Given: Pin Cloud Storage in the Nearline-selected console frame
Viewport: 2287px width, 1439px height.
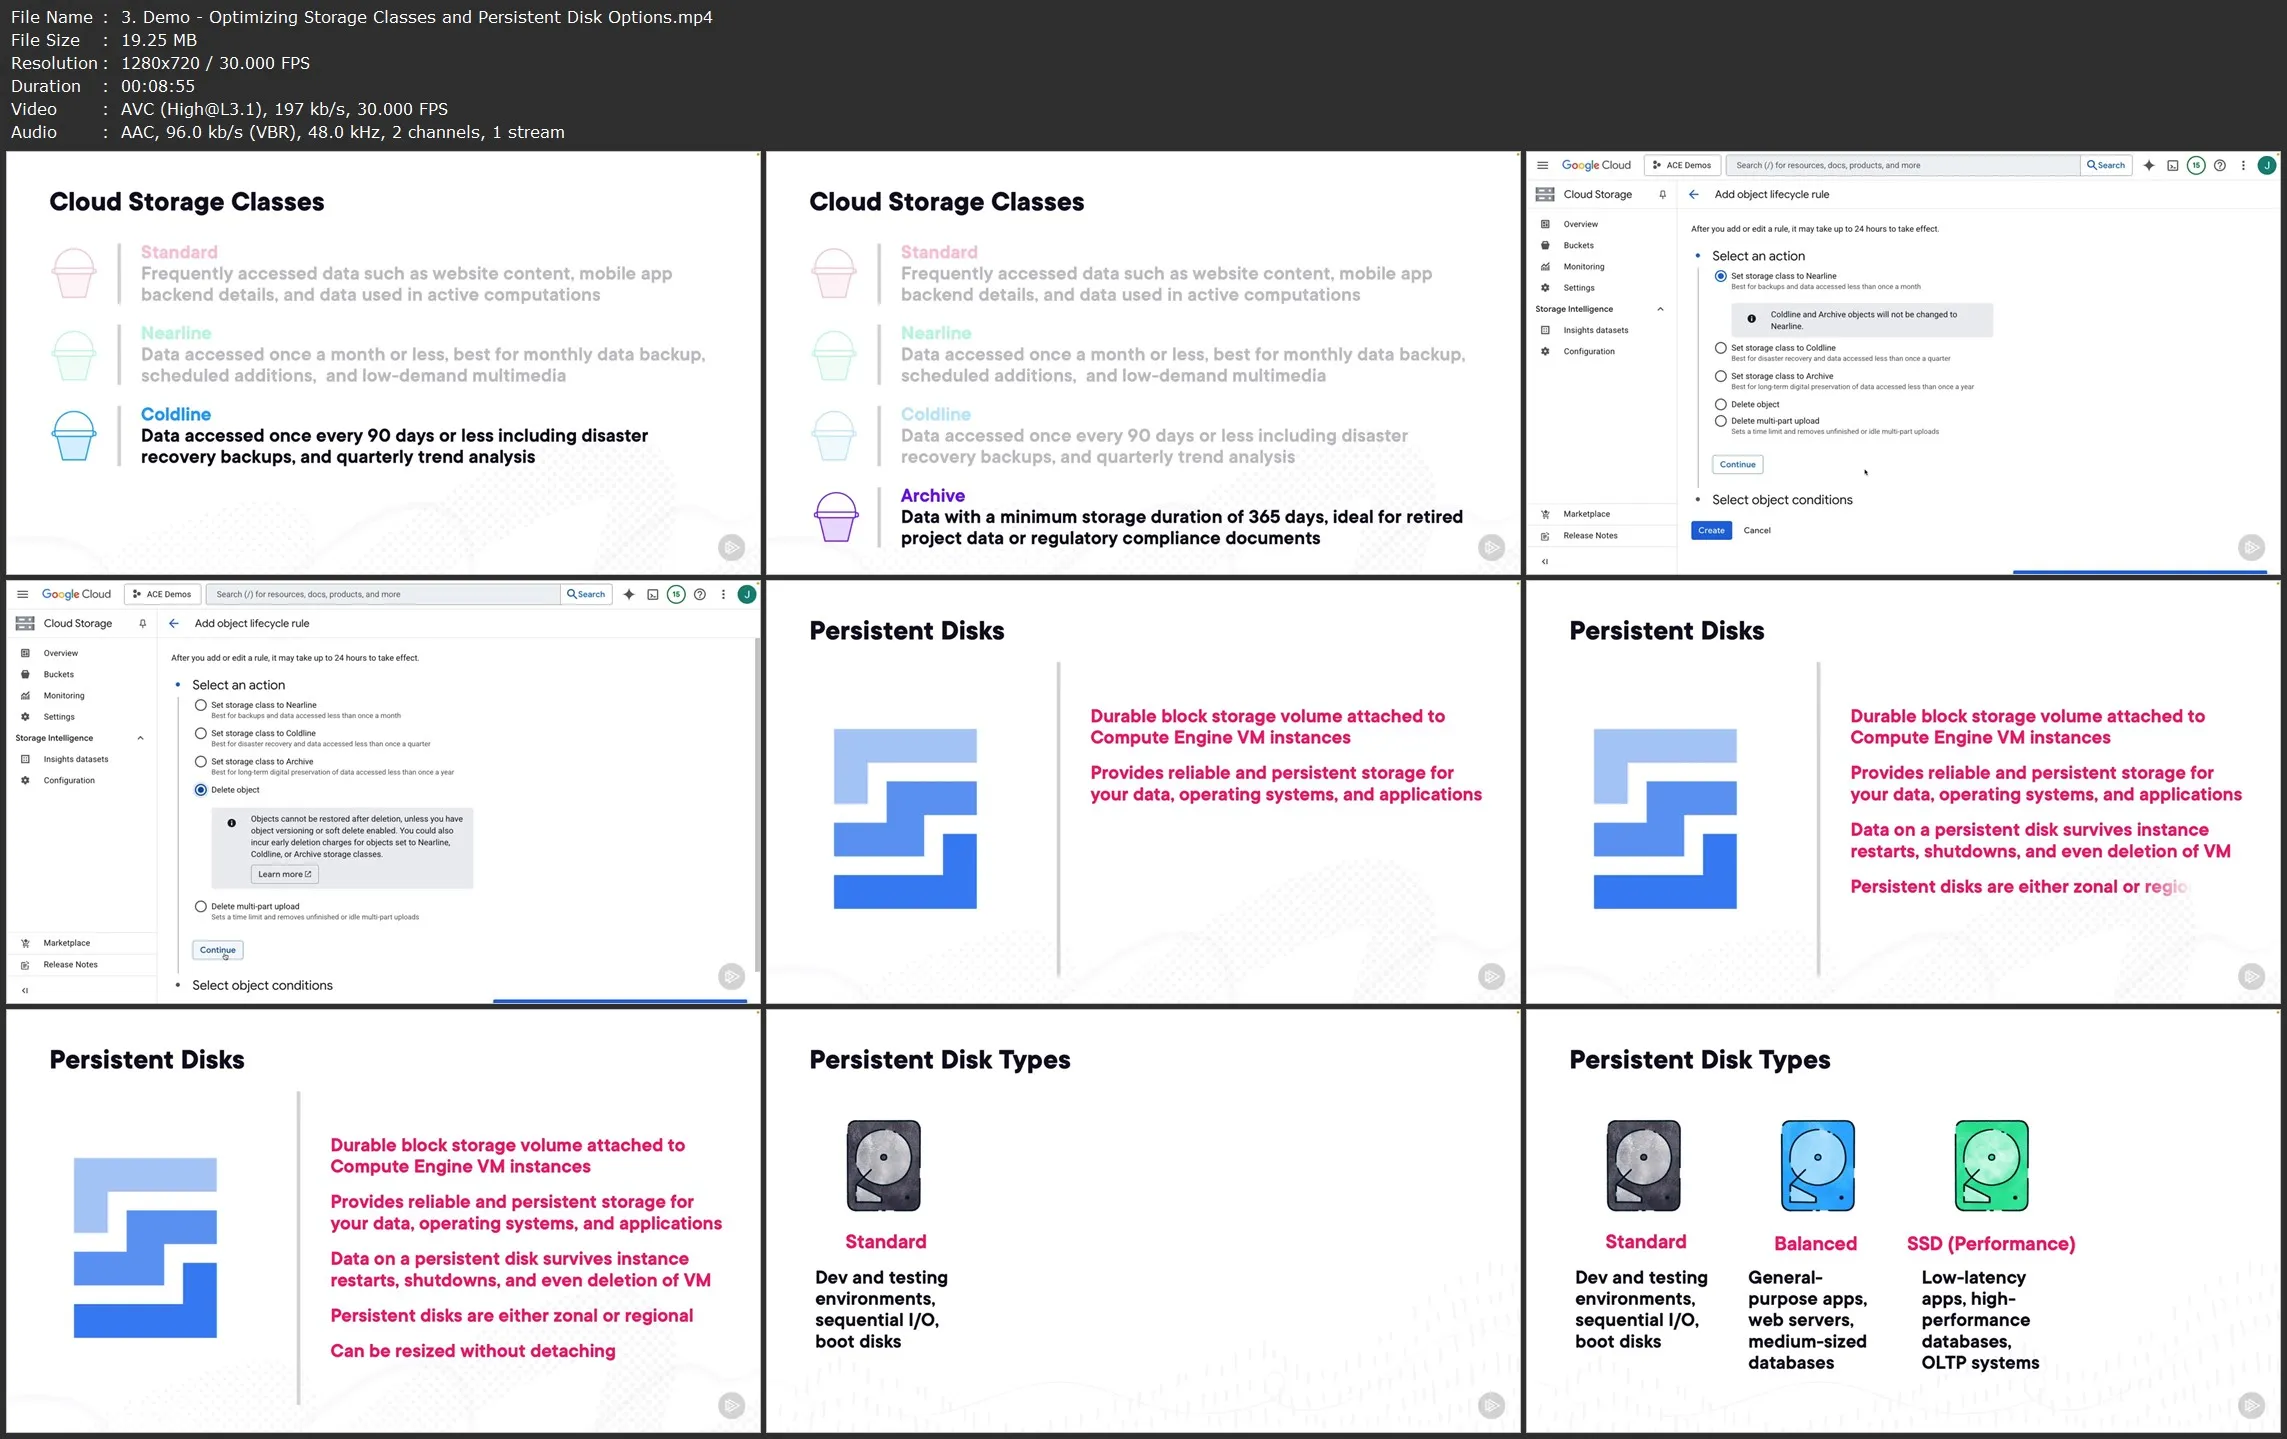Looking at the screenshot, I should [1663, 195].
